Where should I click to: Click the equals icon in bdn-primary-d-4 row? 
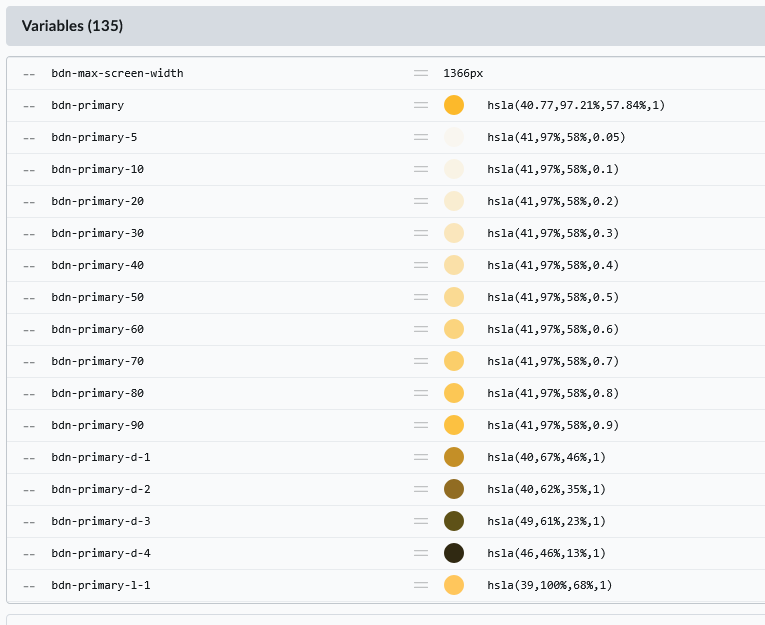pyautogui.click(x=421, y=553)
